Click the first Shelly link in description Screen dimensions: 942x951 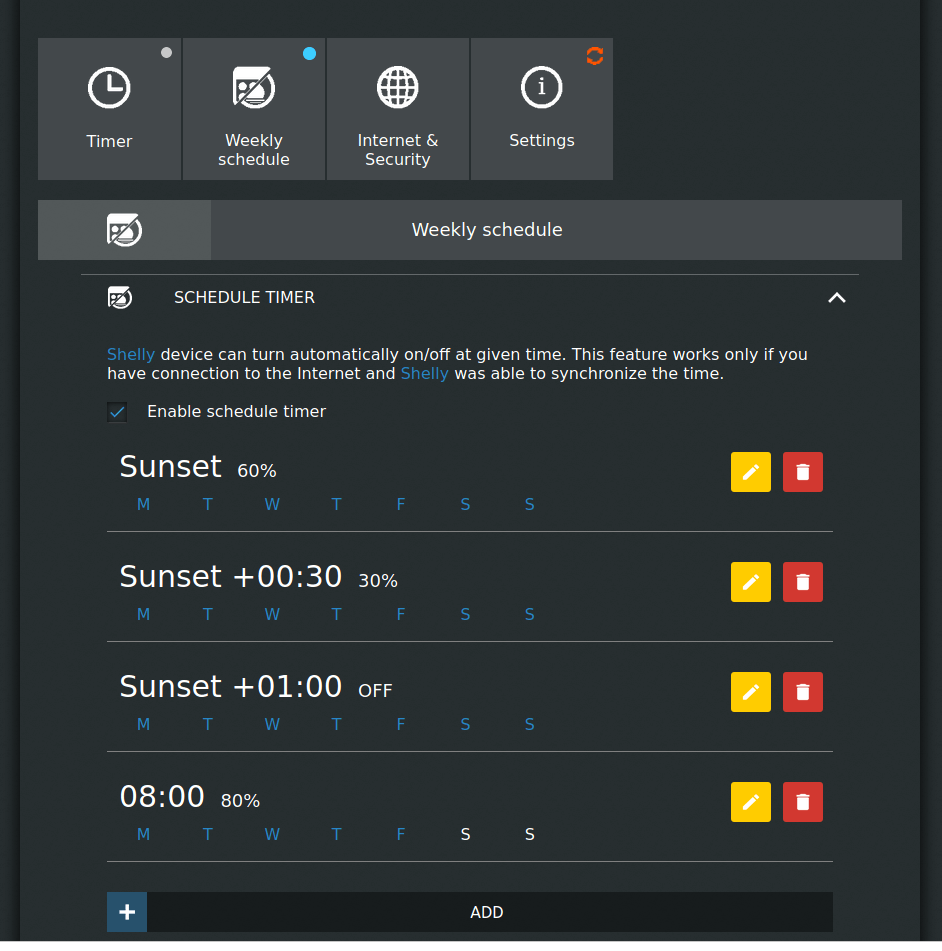tap(131, 354)
